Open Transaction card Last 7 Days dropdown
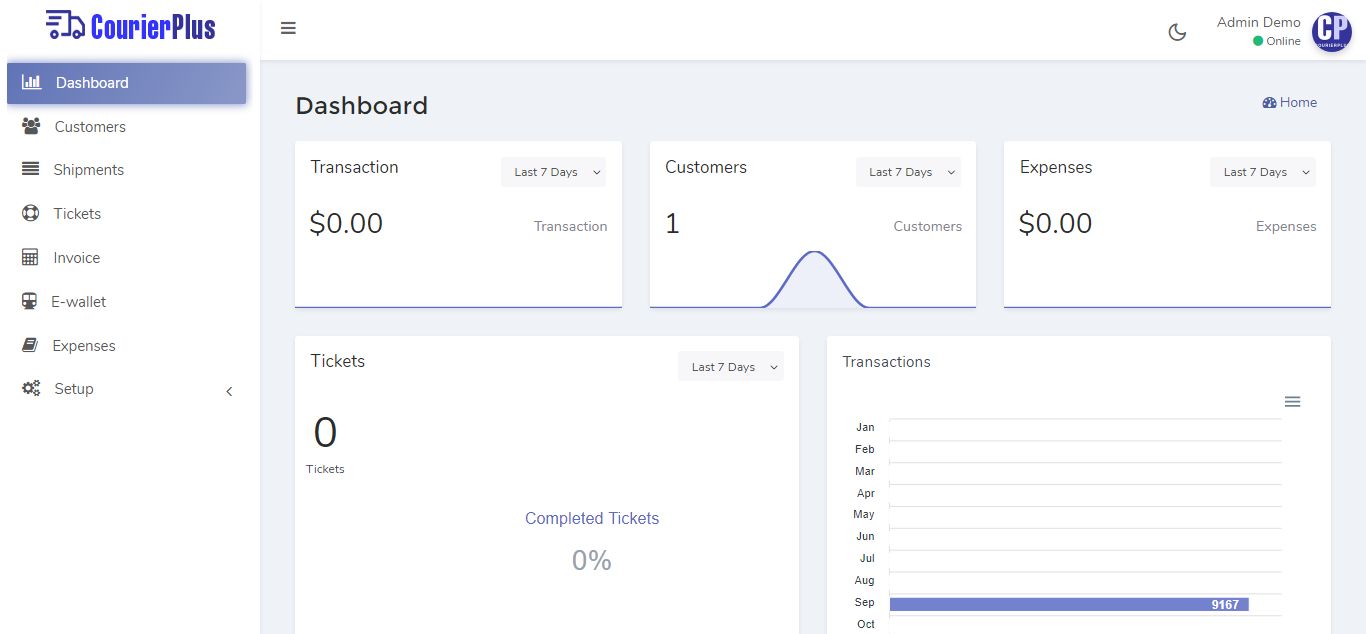The image size is (1366, 634). (x=553, y=172)
